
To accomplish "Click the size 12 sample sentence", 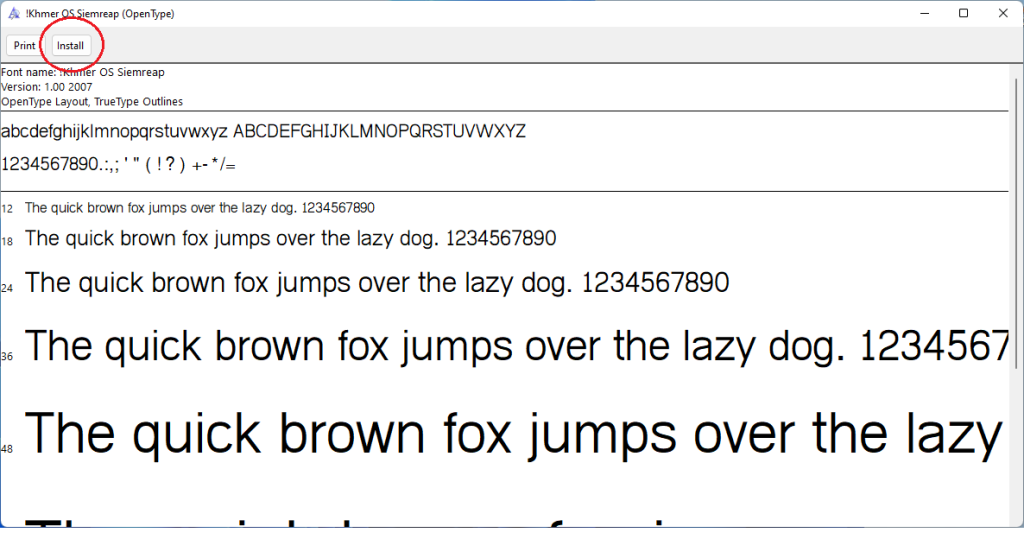I will coord(200,208).
